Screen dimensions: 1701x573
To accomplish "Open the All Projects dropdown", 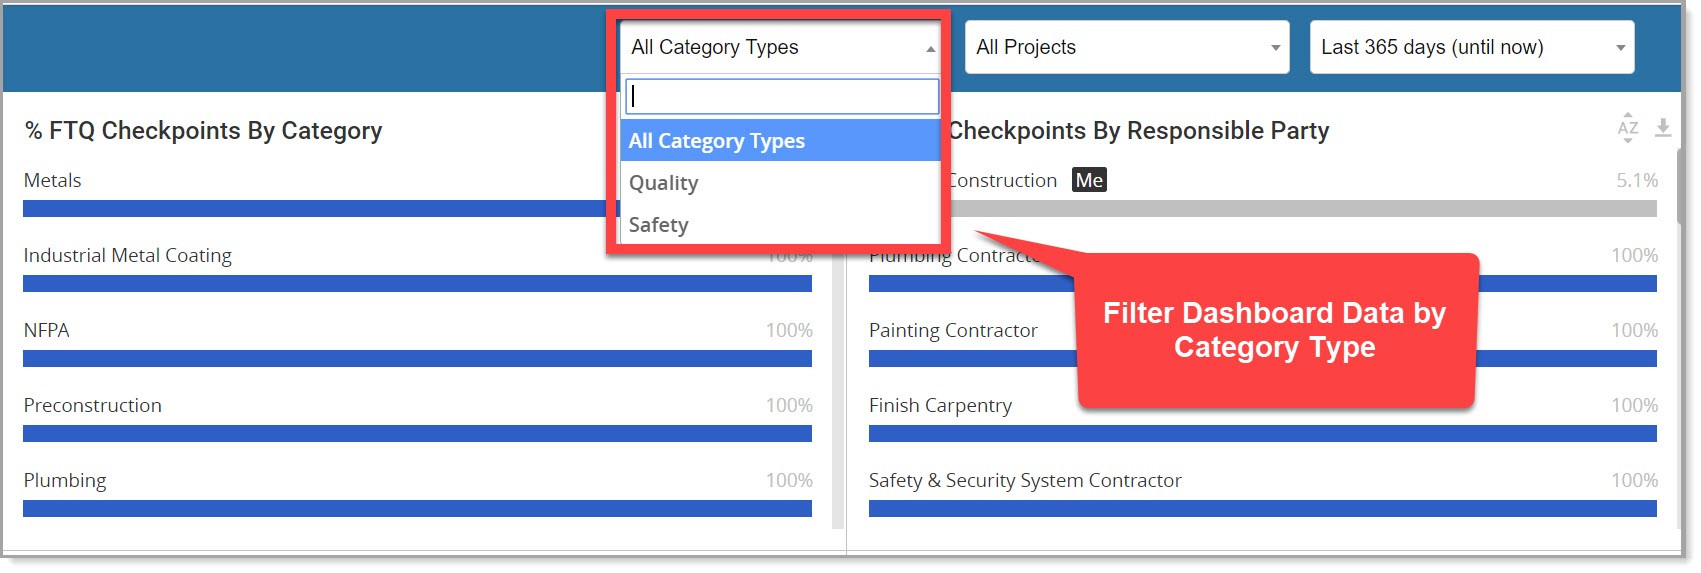I will 1127,47.
